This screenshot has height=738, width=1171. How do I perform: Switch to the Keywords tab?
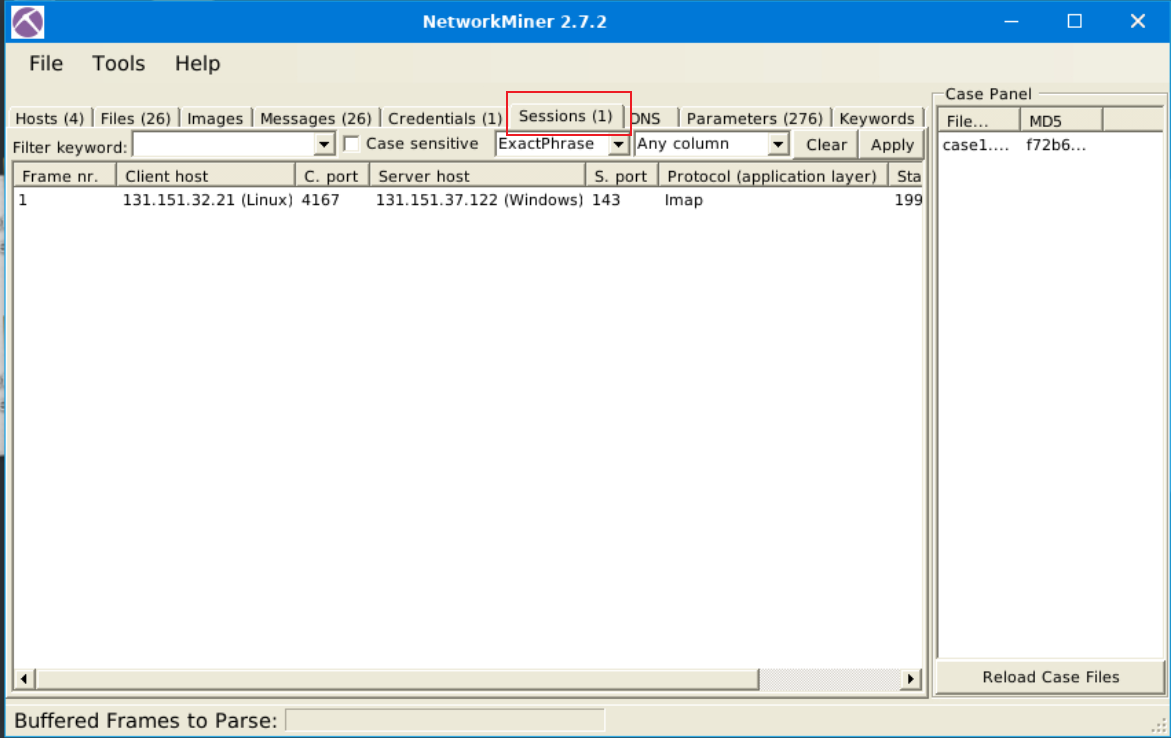(x=877, y=118)
